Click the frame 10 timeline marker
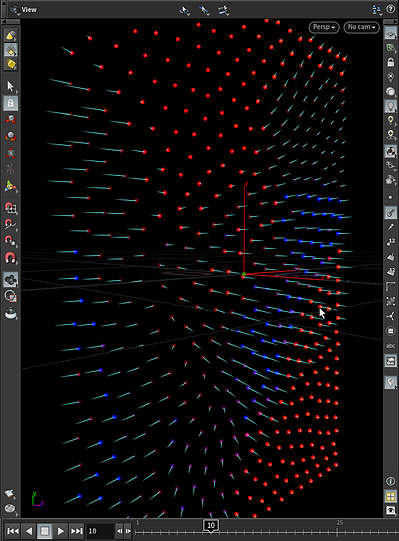Viewport: 399px width, 541px height. click(x=211, y=525)
